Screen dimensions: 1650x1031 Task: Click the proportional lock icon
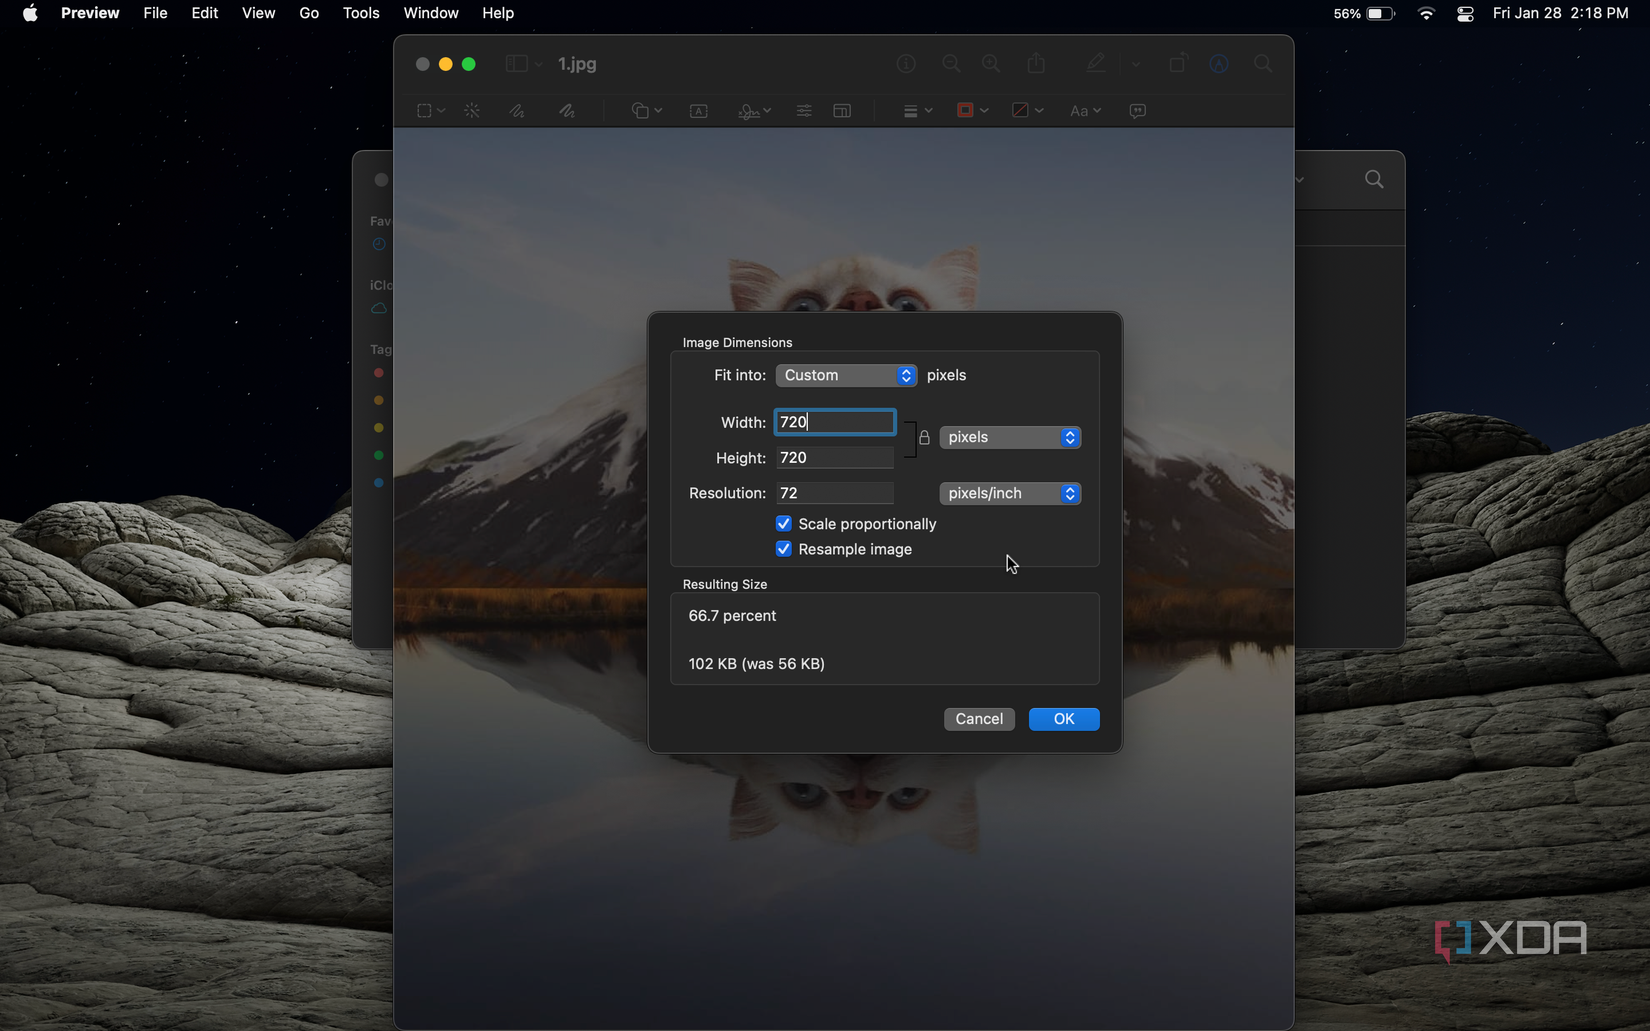(924, 438)
